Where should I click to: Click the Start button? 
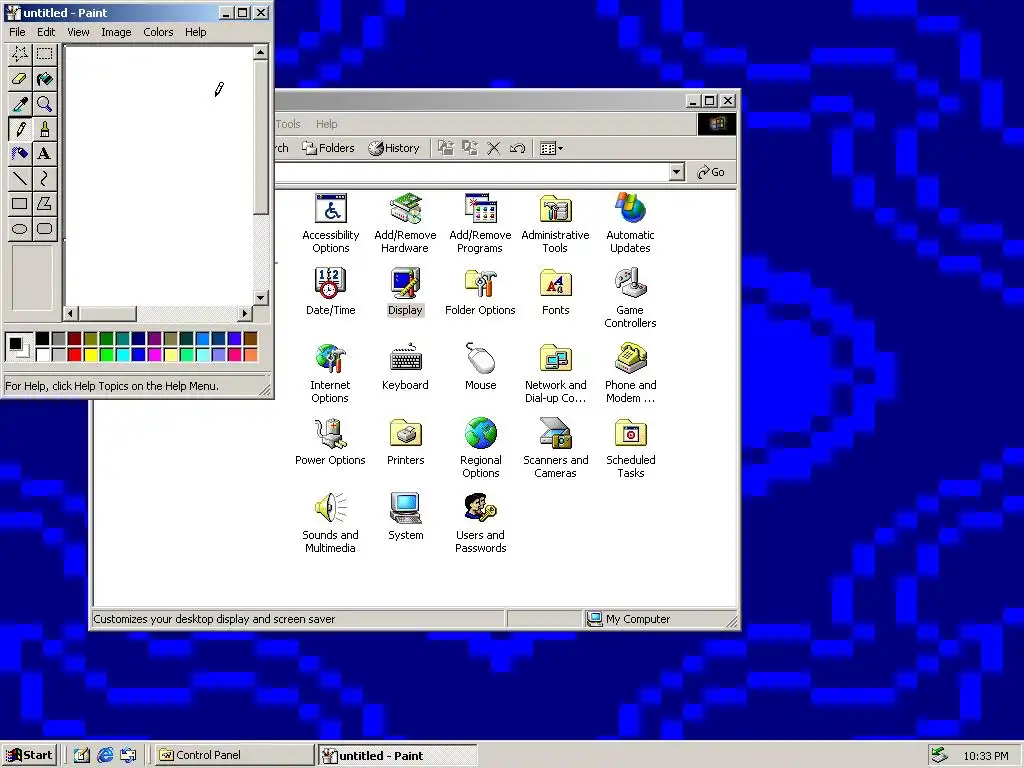point(29,756)
